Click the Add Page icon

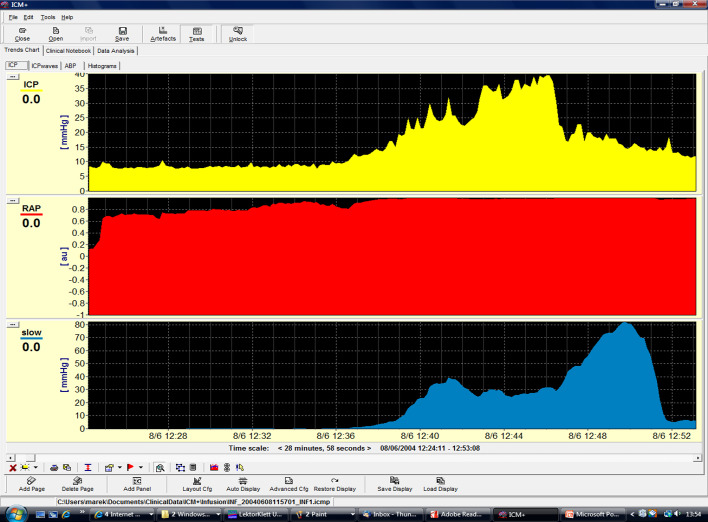click(x=31, y=484)
